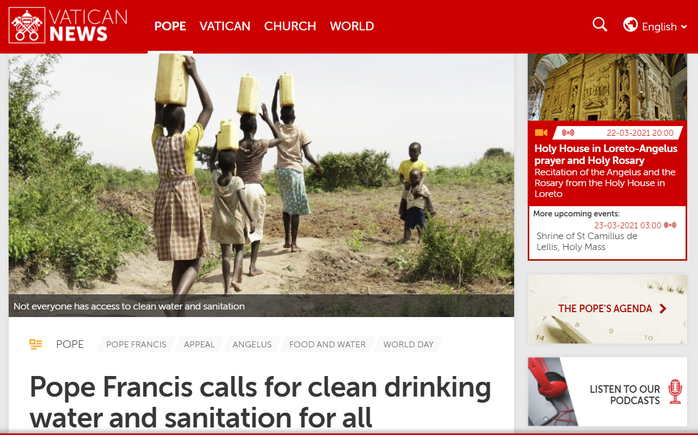The image size is (698, 435).
Task: Click the live audio broadcast icon beside 22-03-2021
Action: 568,133
